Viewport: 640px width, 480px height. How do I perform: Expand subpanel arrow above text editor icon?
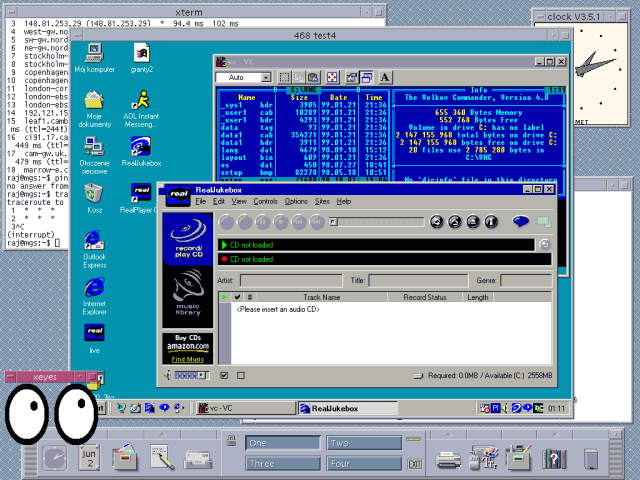162,434
